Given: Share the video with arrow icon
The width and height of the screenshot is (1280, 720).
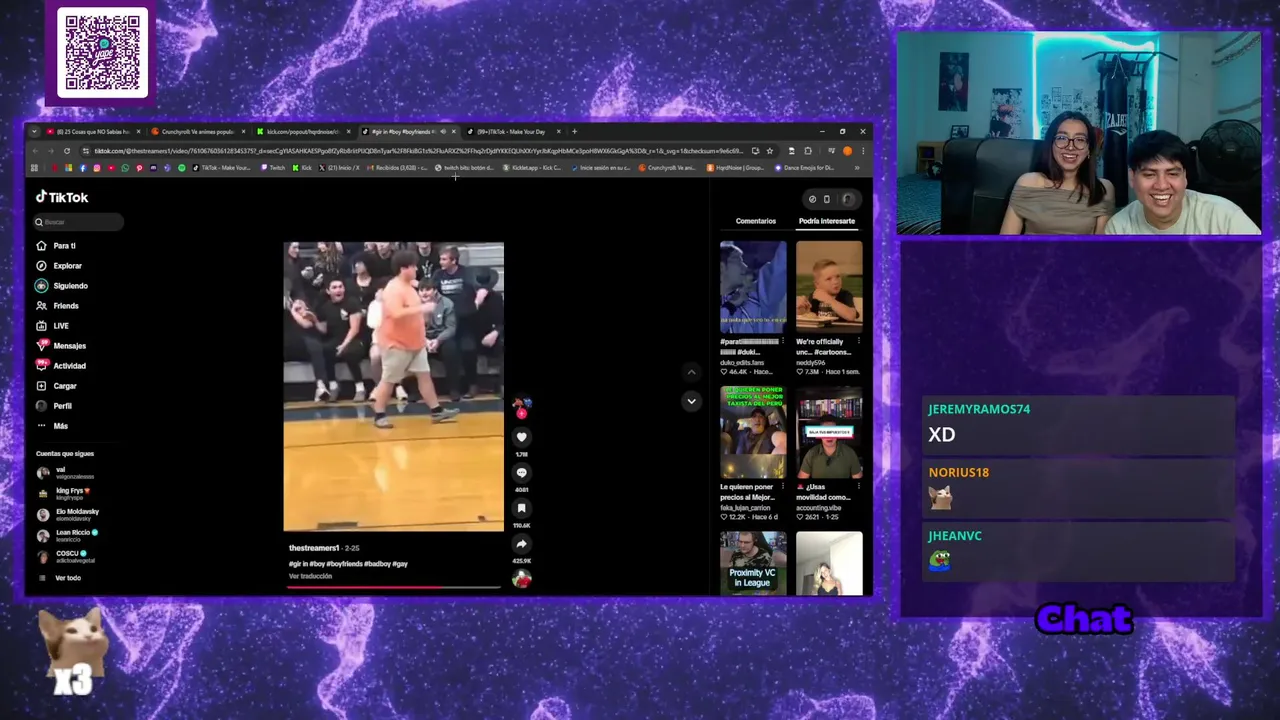Looking at the screenshot, I should tap(521, 544).
